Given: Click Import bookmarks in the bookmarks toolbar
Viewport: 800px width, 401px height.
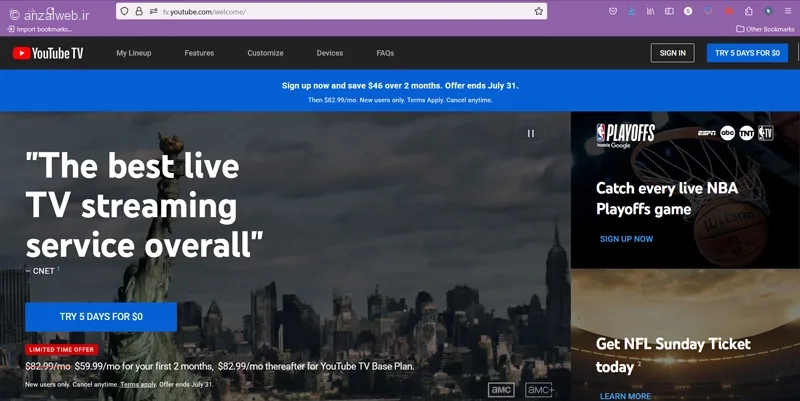Looking at the screenshot, I should coord(39,29).
